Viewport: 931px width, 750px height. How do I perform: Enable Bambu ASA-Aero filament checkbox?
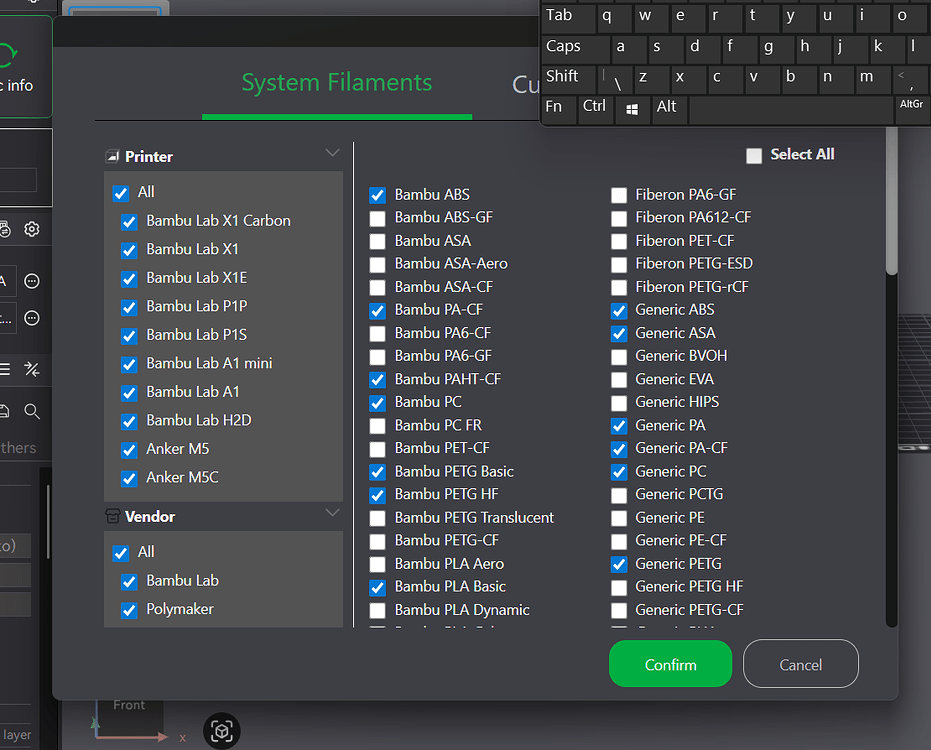(377, 264)
